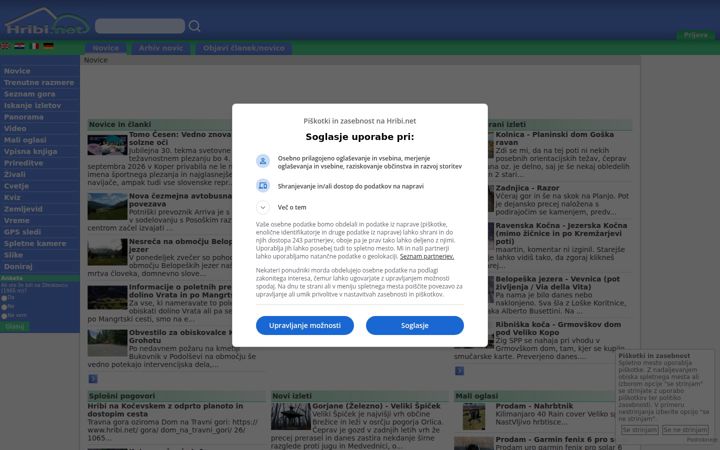Switch language with the Italian flag

[x=34, y=46]
